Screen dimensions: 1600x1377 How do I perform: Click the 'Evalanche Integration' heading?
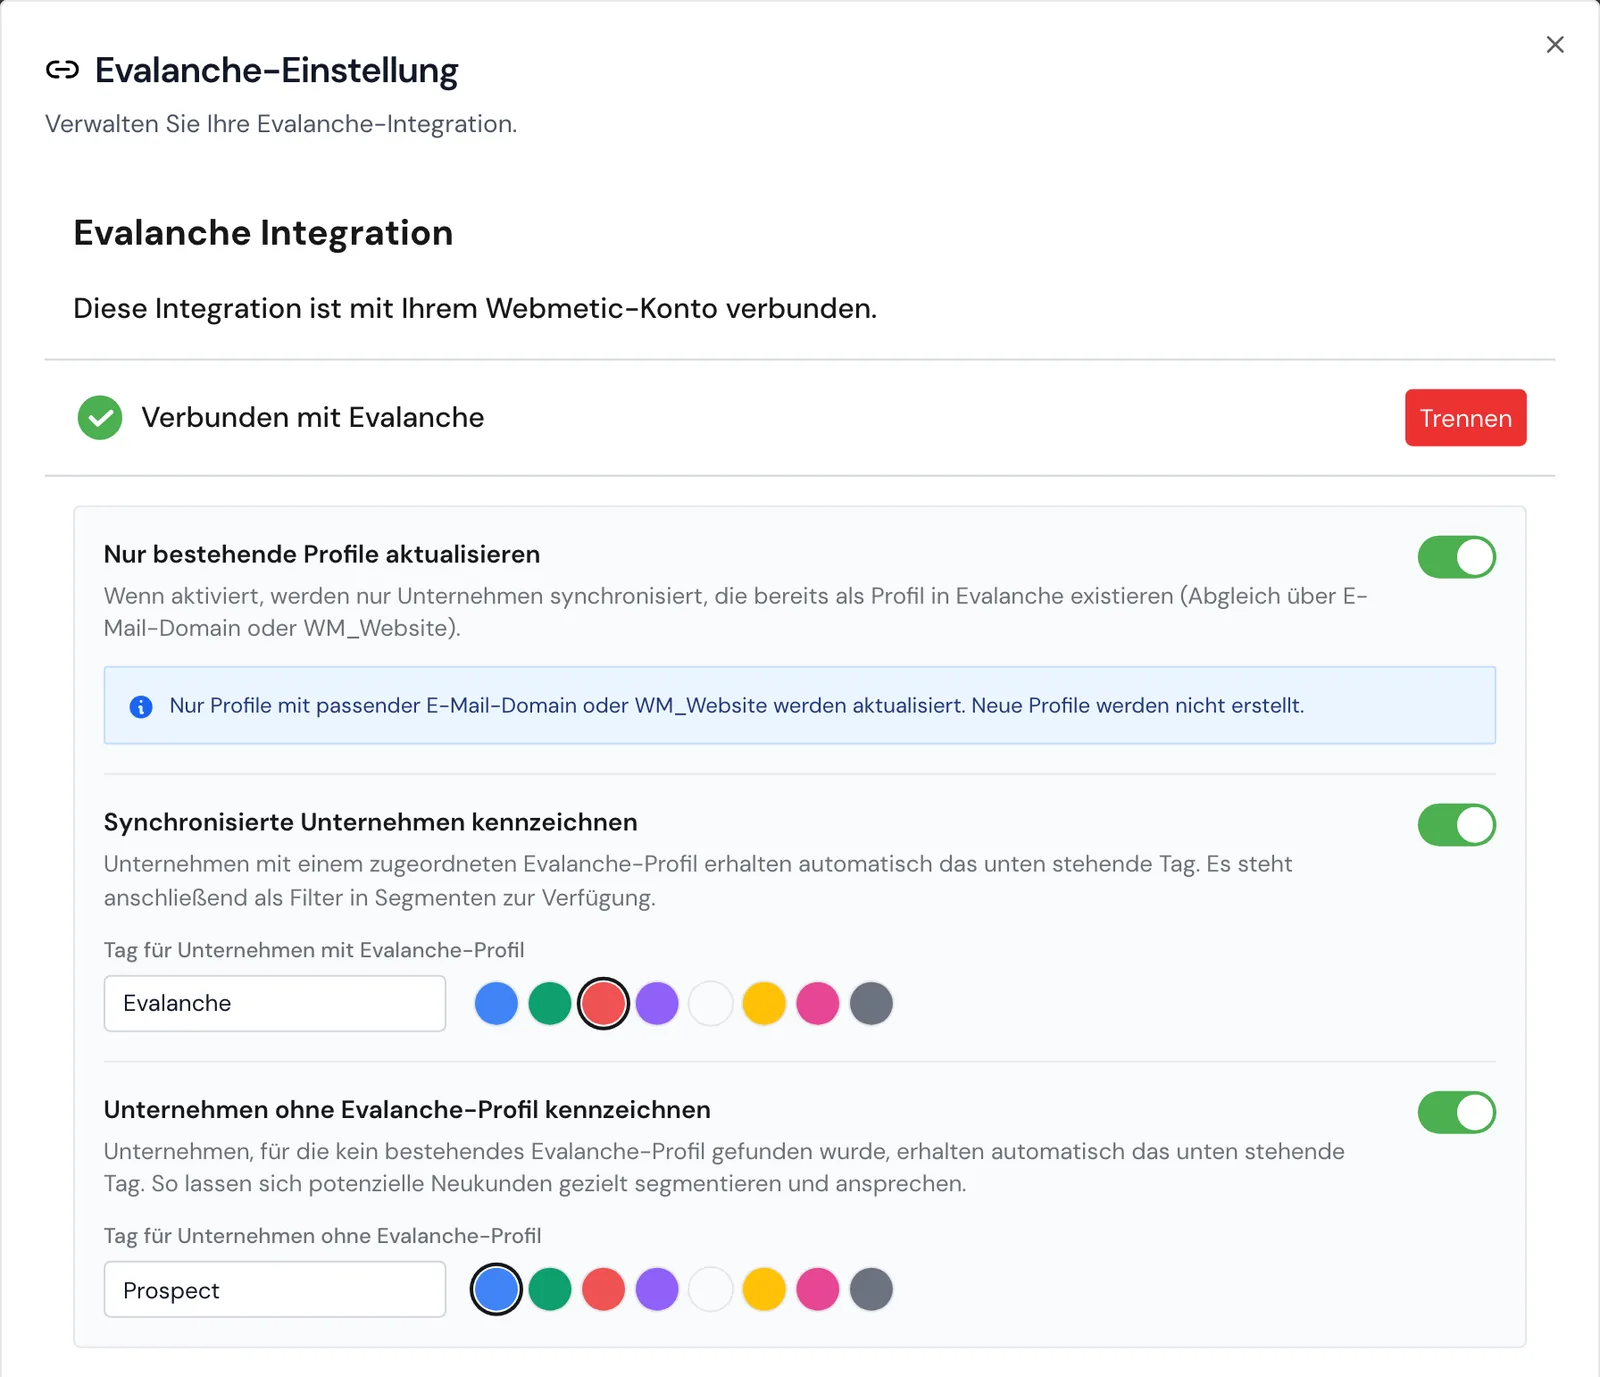point(263,233)
